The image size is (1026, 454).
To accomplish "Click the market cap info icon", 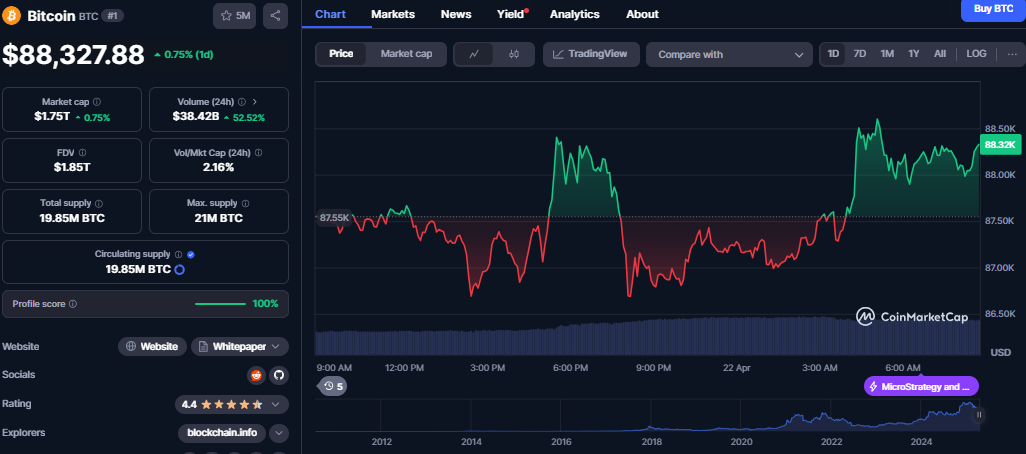I will [97, 102].
